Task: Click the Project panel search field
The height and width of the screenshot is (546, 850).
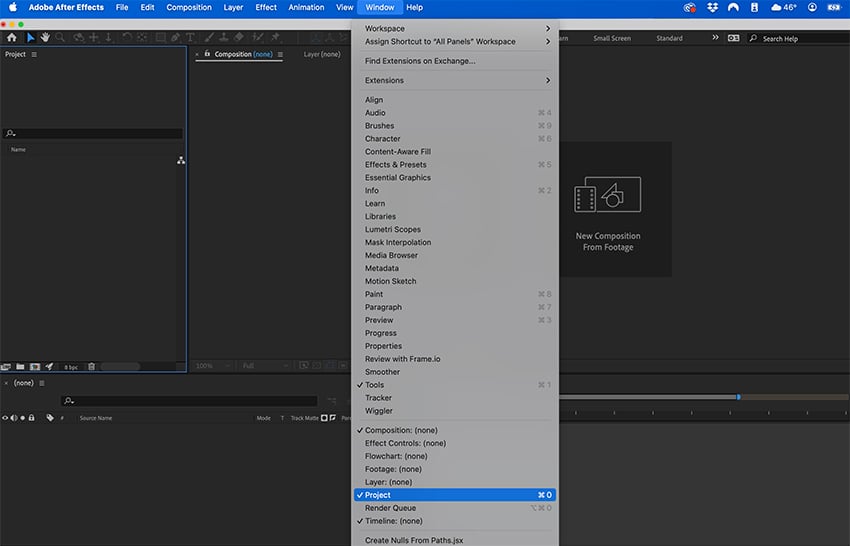Action: (x=93, y=133)
